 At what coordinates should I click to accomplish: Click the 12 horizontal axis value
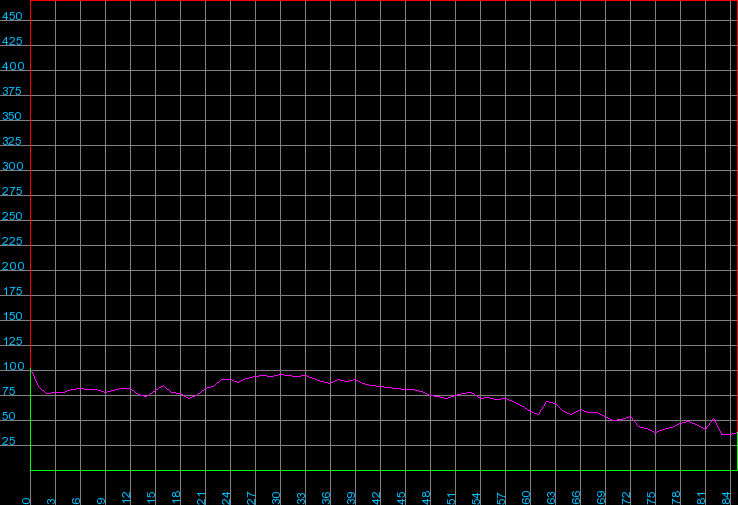click(x=126, y=498)
